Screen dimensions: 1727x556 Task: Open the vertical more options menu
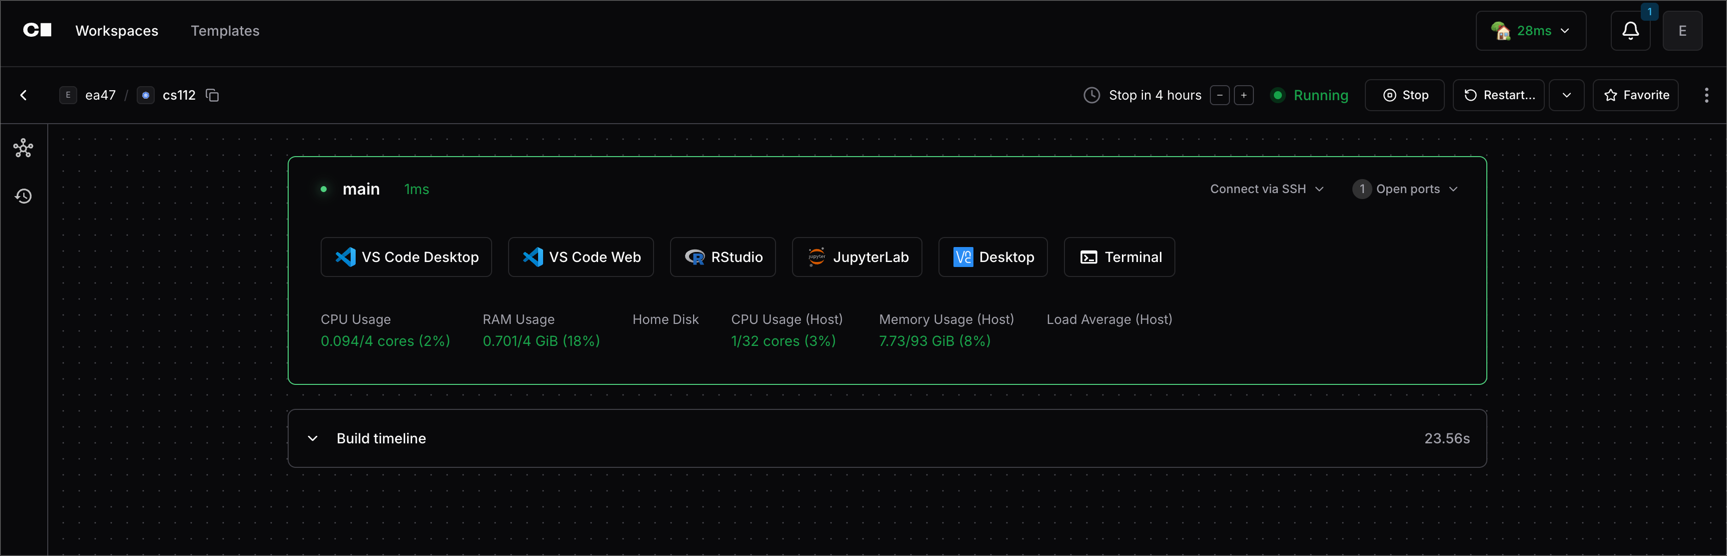(1706, 95)
